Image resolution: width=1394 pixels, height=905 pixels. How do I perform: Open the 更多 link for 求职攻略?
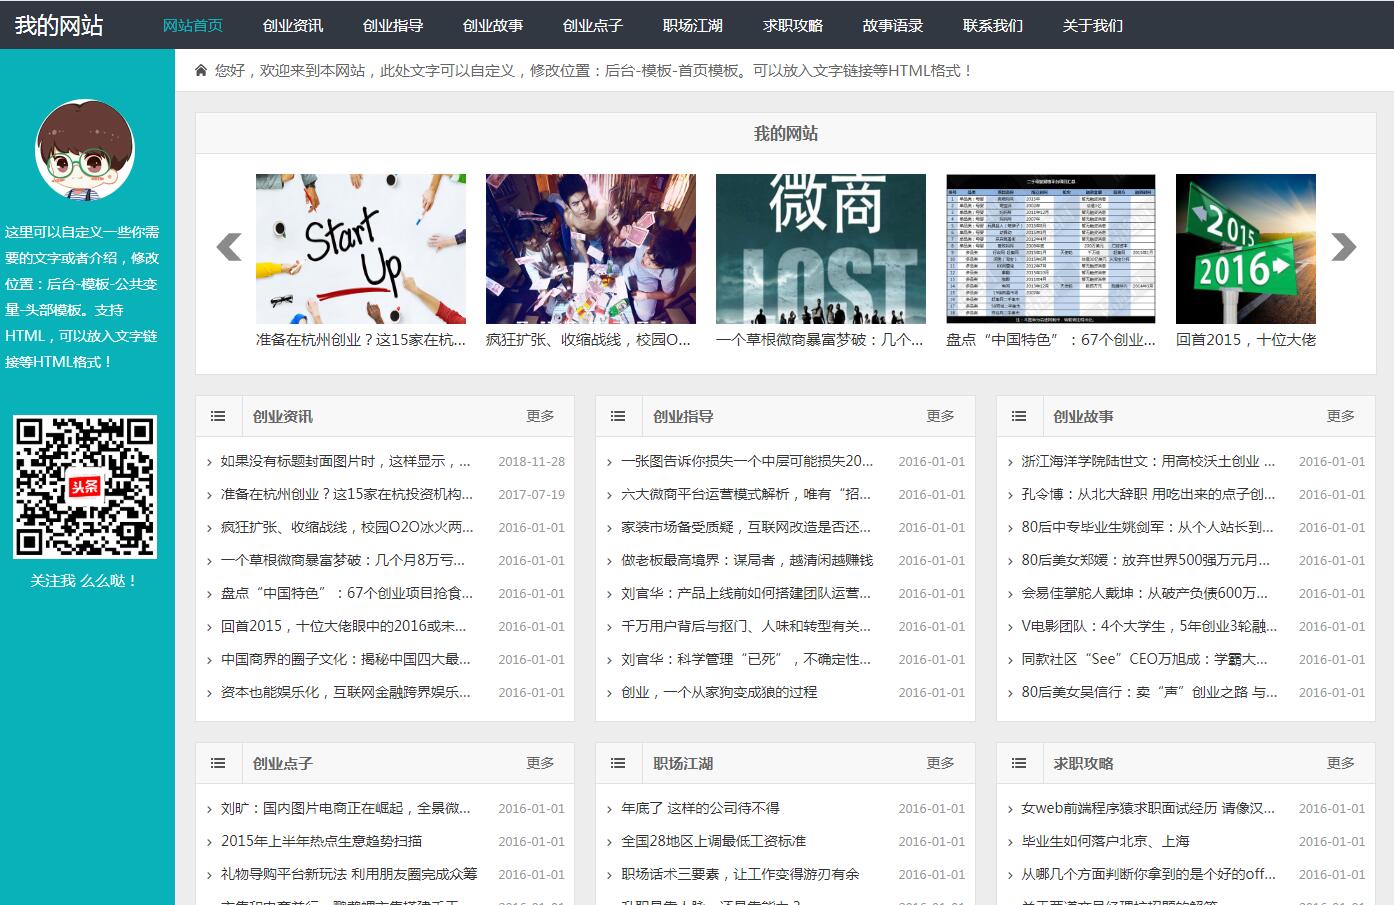1341,762
